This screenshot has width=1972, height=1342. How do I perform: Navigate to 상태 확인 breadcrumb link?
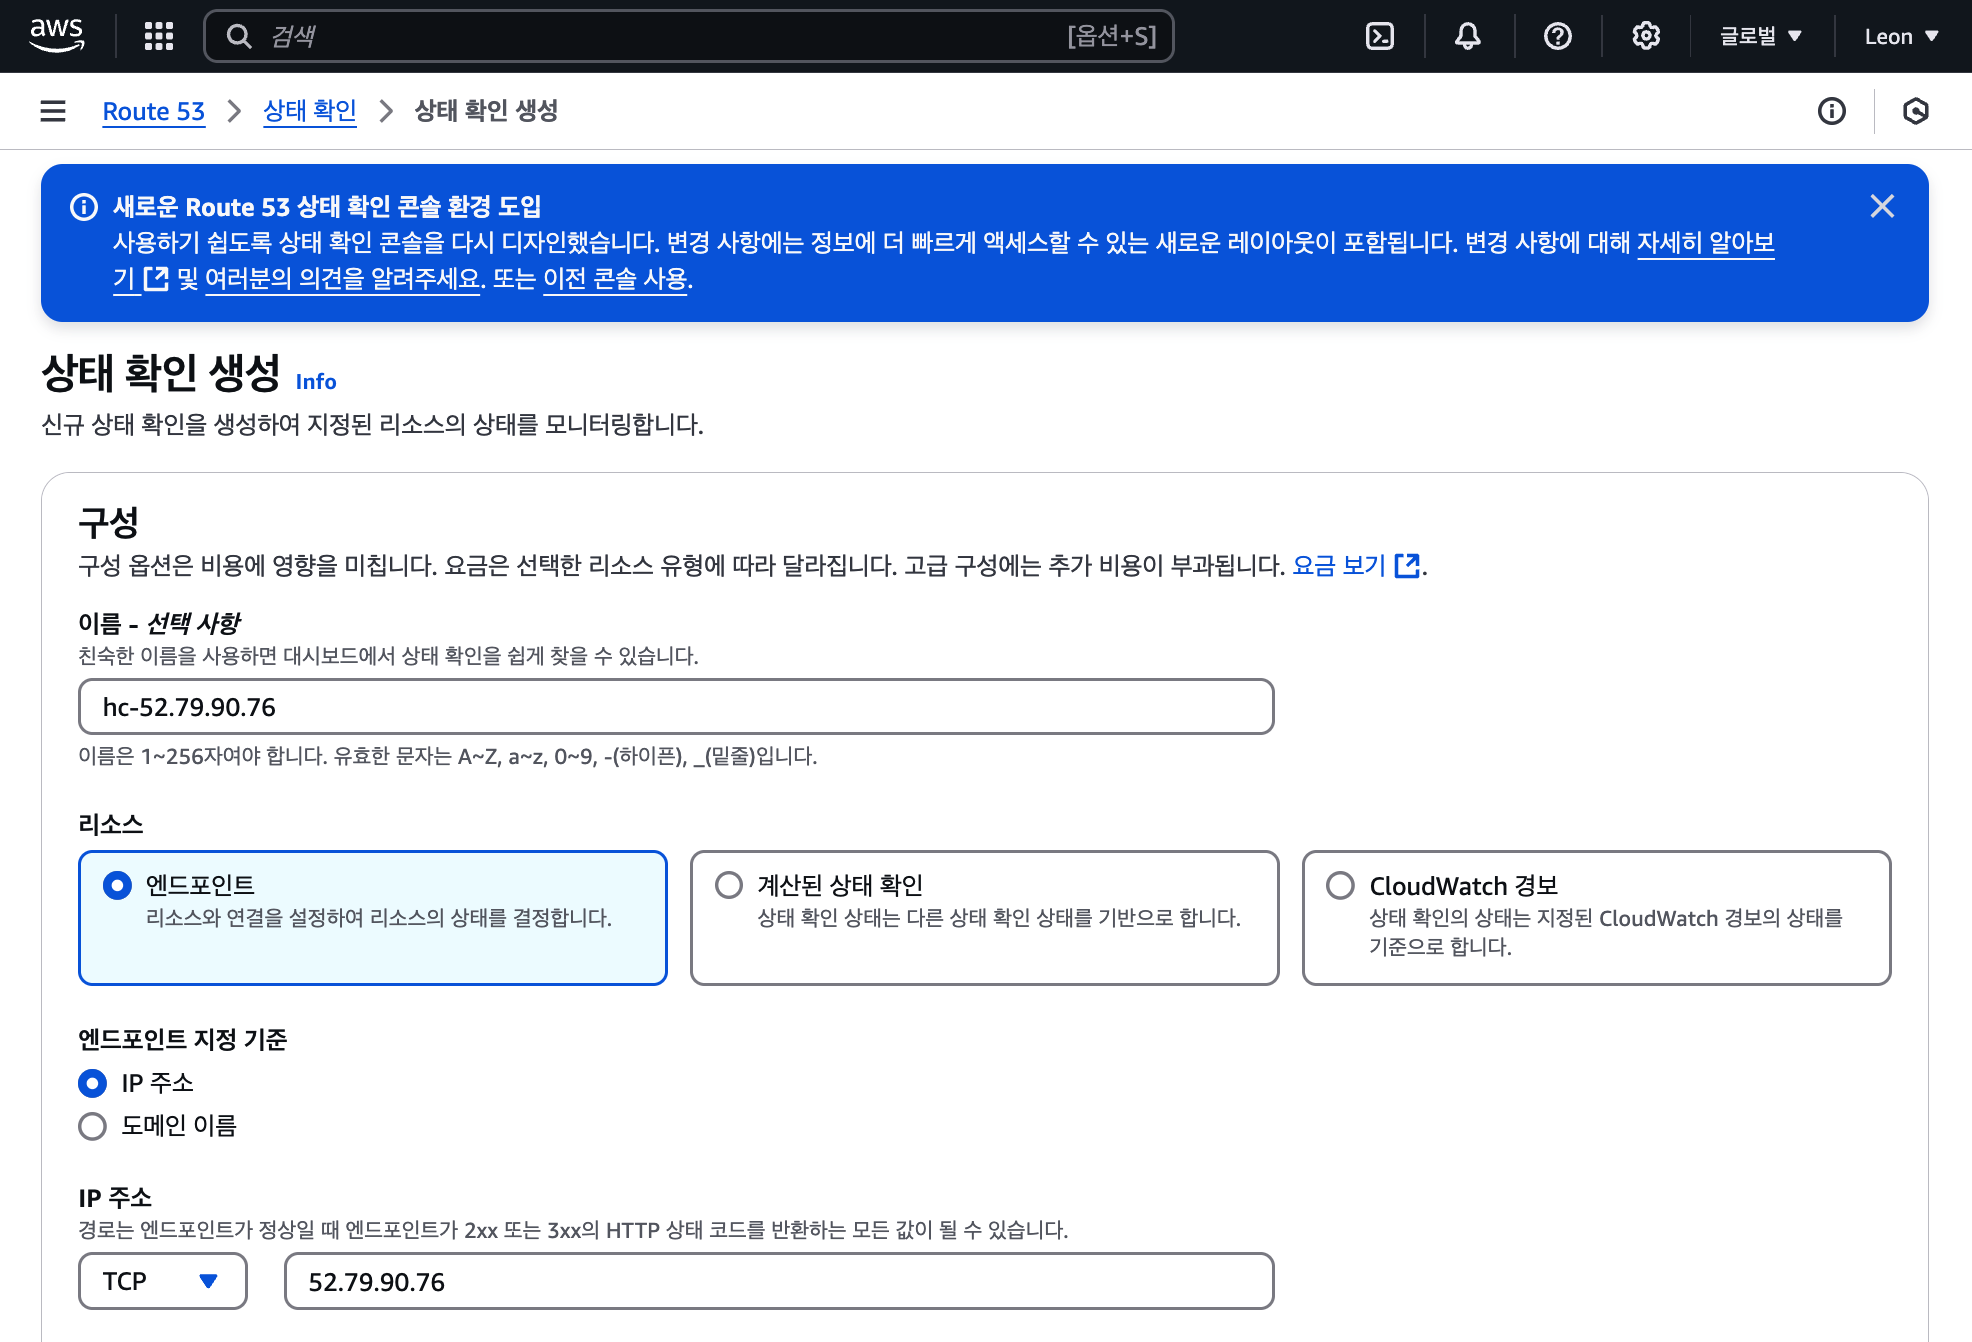click(x=309, y=111)
